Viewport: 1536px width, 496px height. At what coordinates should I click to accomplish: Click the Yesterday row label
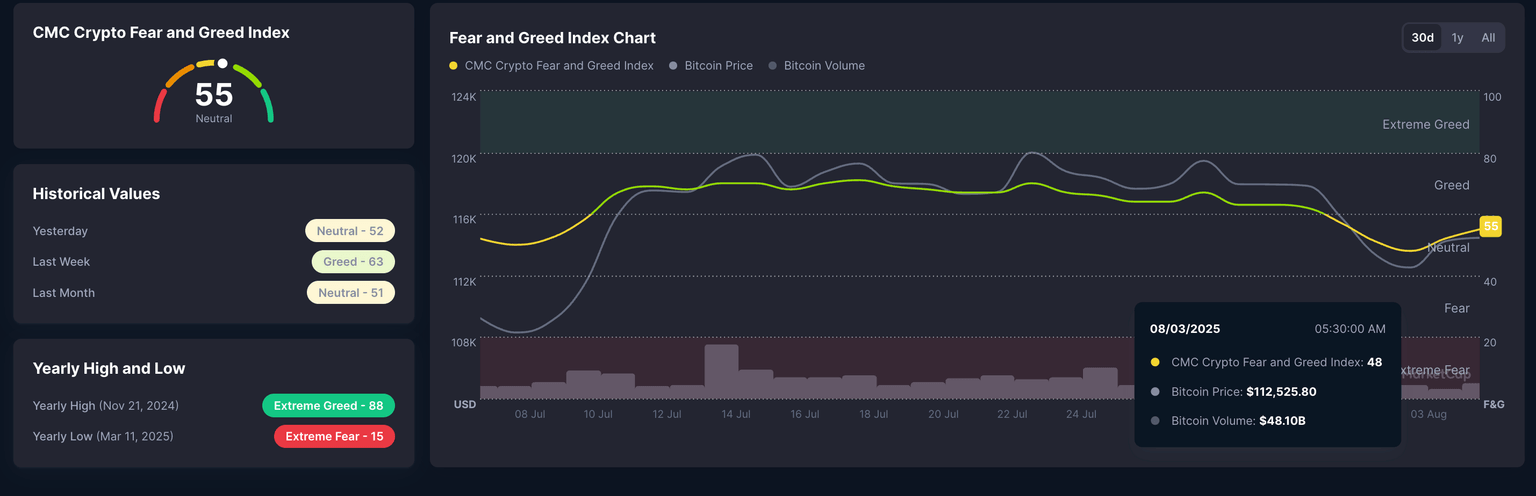tap(60, 231)
